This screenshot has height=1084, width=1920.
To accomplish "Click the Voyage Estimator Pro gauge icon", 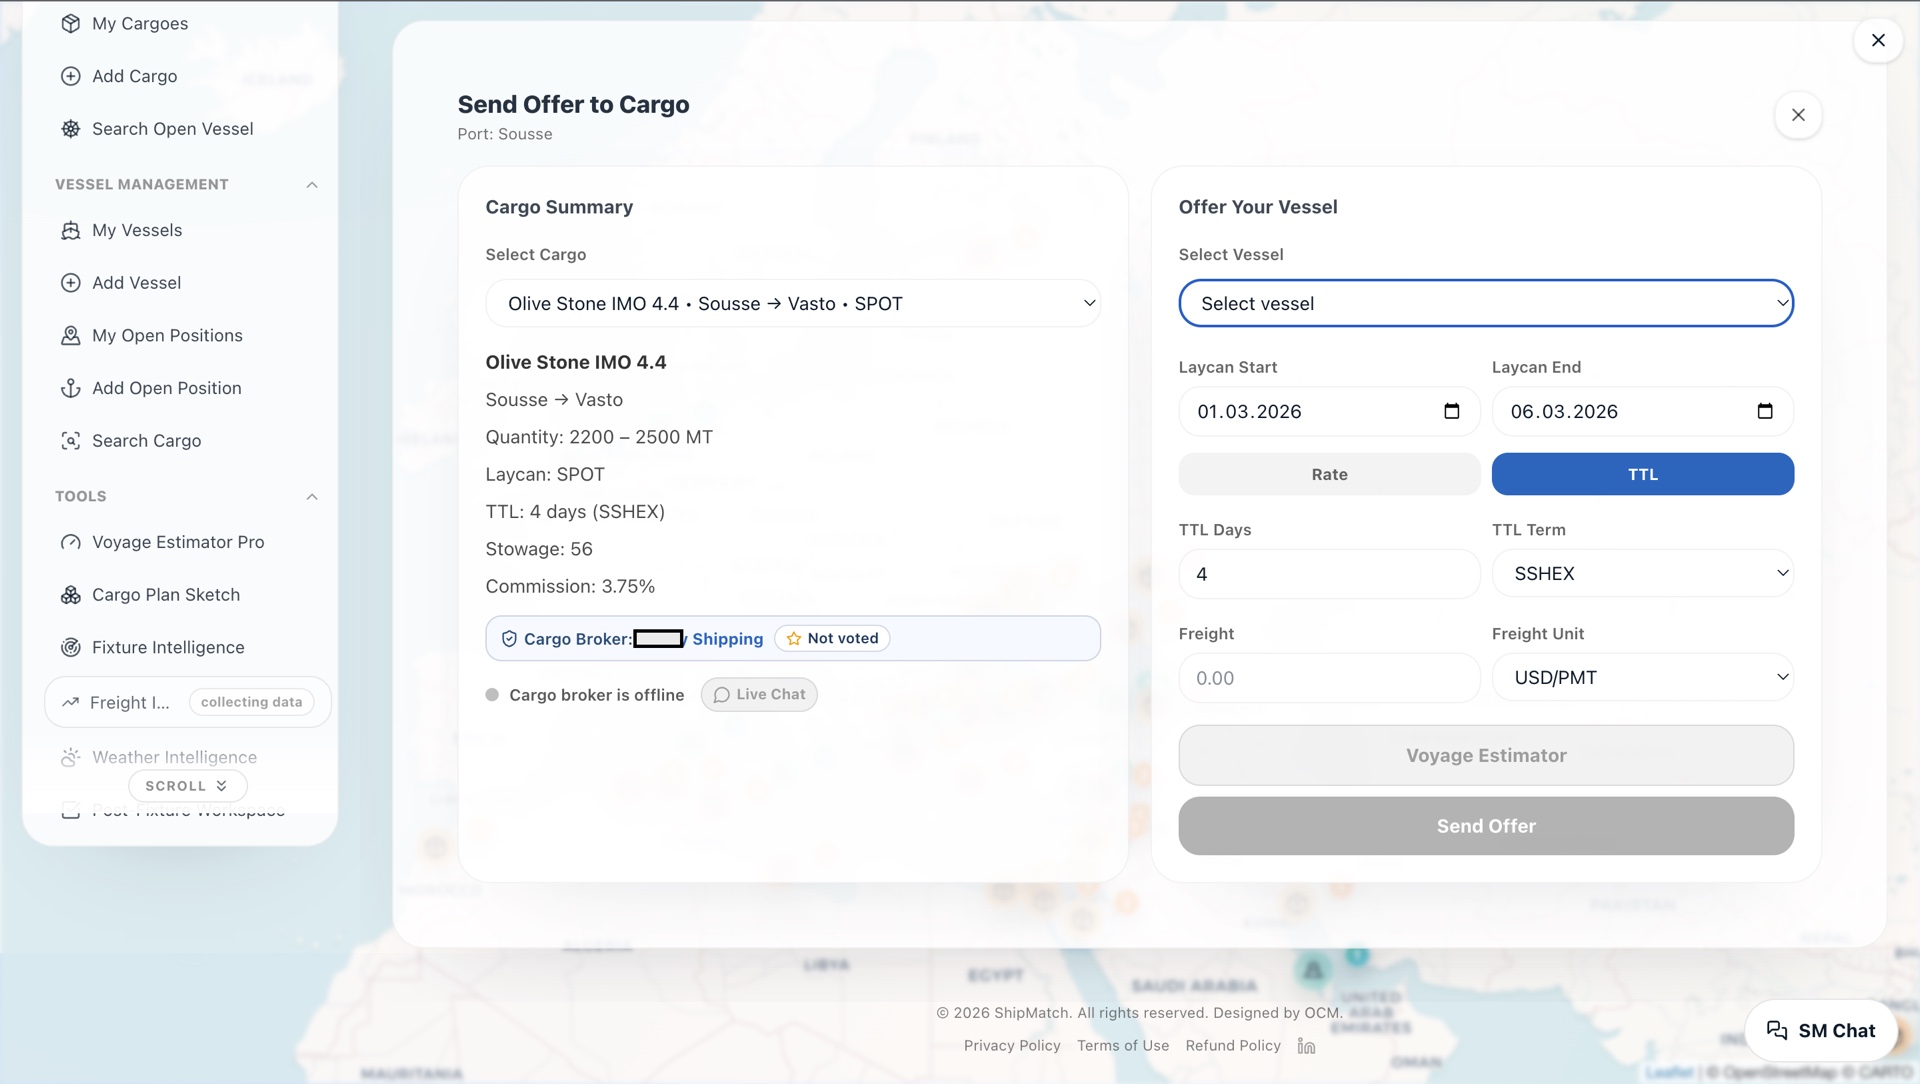I will 70,542.
